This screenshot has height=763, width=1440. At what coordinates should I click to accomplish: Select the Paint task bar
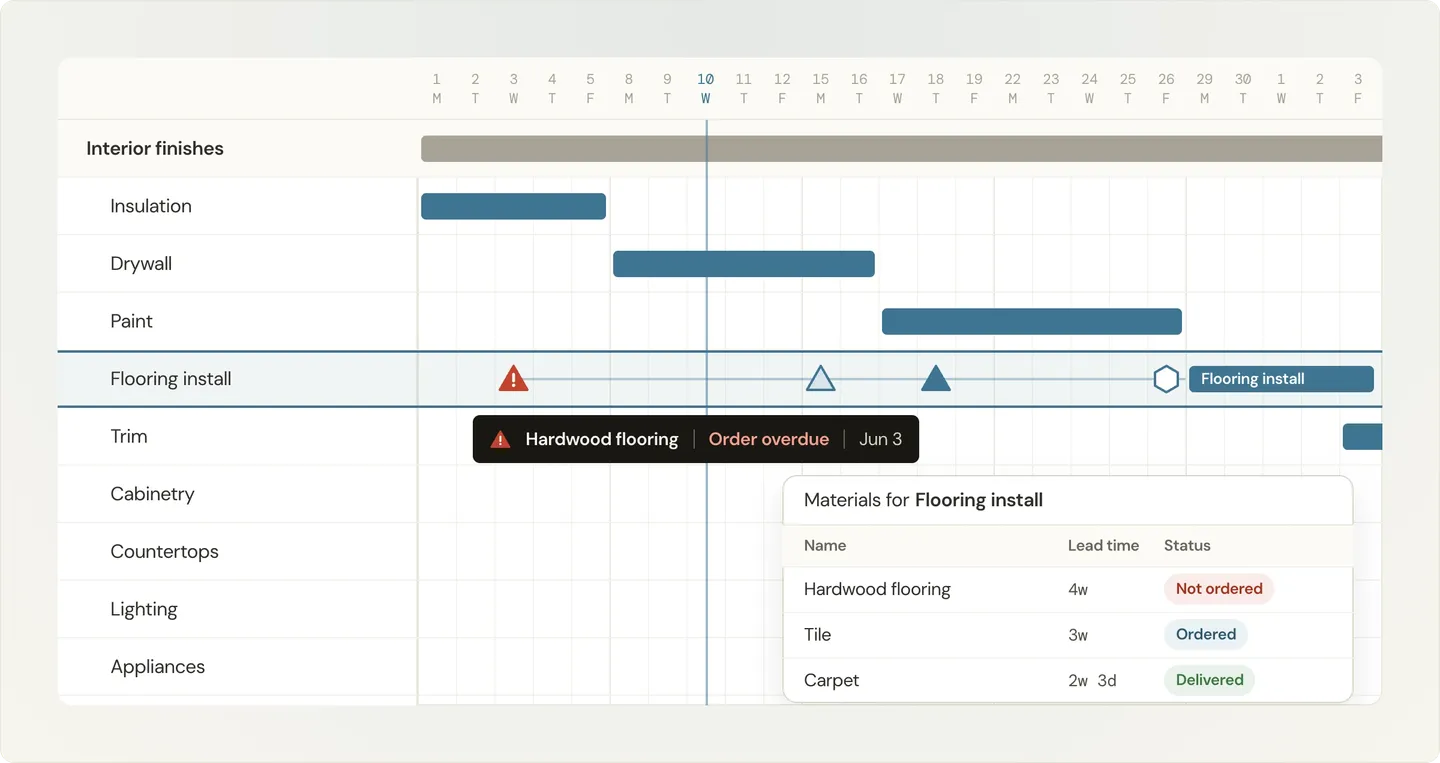[1032, 321]
